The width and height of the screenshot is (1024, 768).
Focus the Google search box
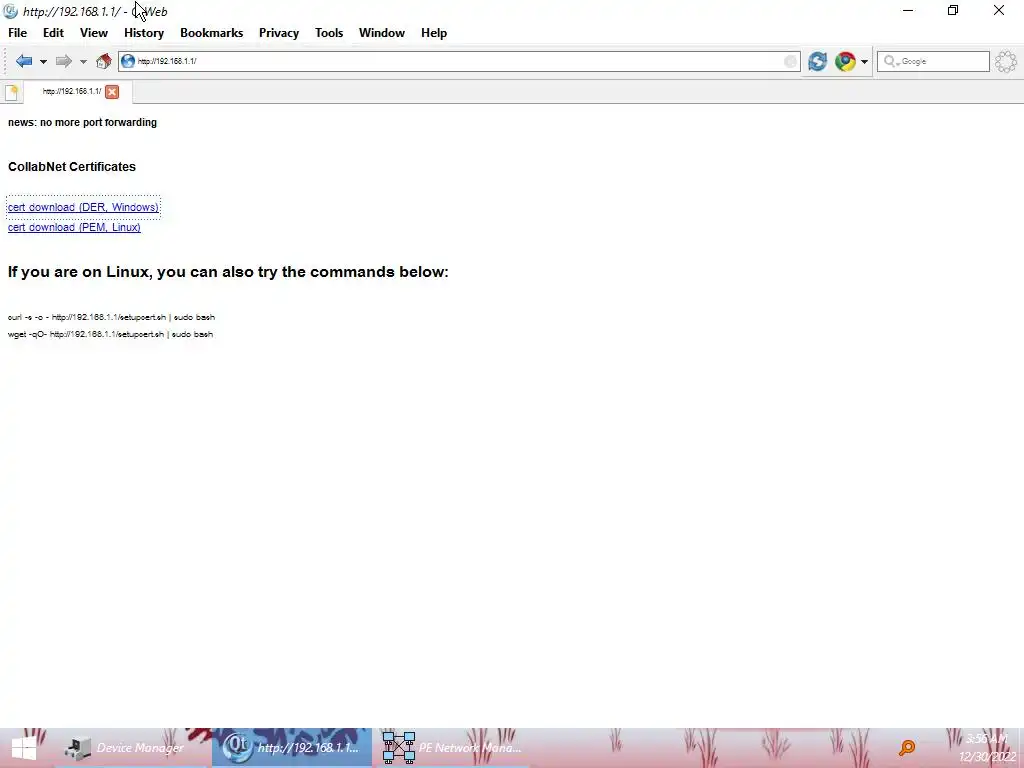pyautogui.click(x=933, y=61)
